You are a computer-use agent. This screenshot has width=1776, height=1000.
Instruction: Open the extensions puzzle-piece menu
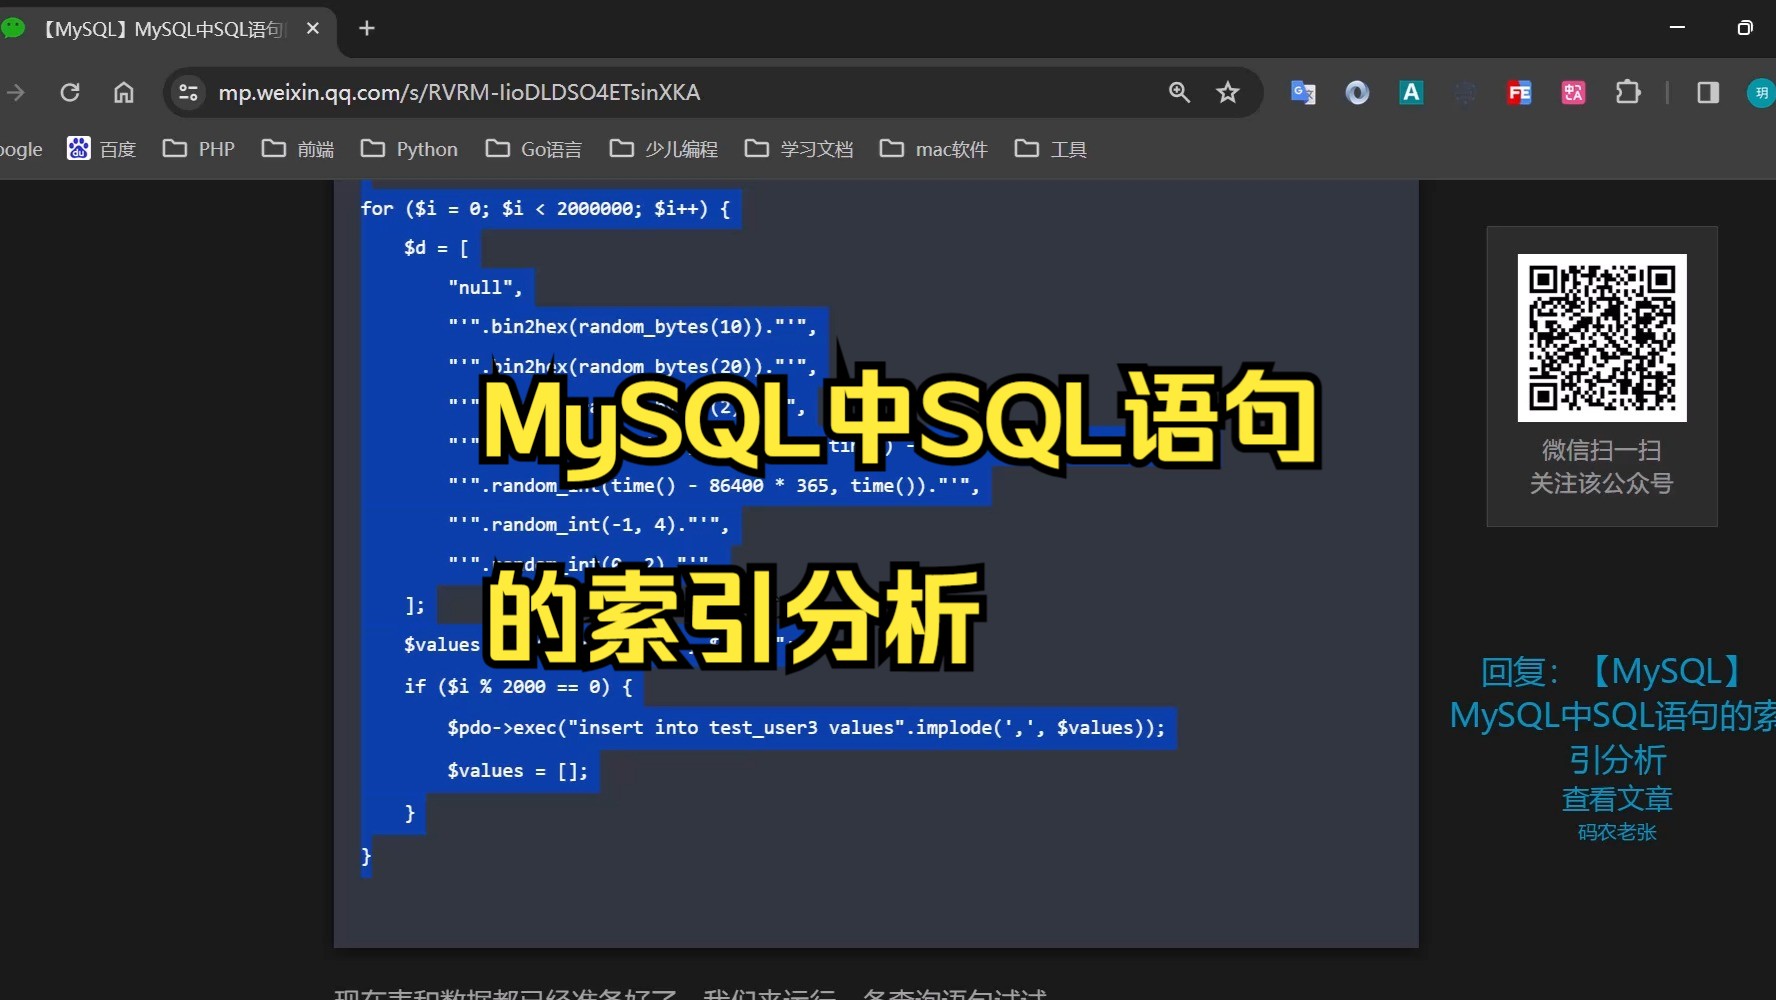tap(1628, 93)
